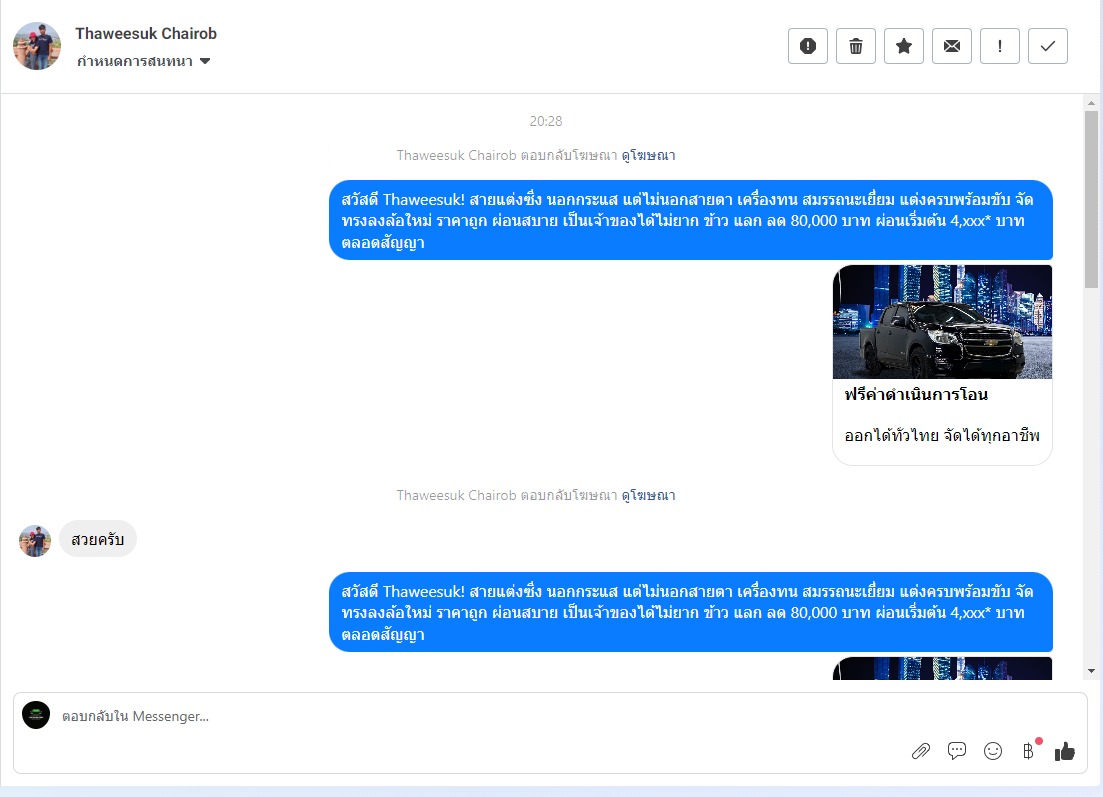Send a thumbs-up like
Image resolution: width=1103 pixels, height=797 pixels.
click(1065, 751)
